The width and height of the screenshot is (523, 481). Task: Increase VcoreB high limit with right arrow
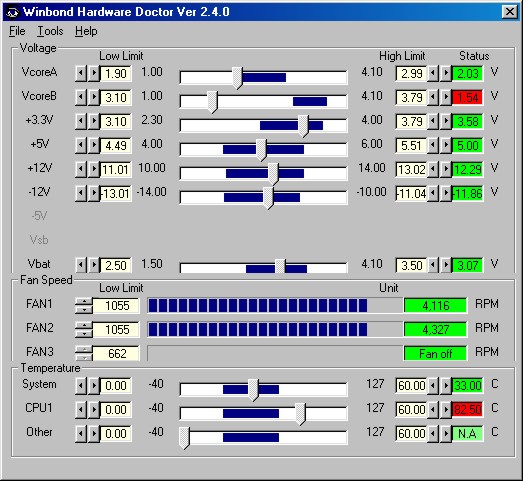(446, 97)
